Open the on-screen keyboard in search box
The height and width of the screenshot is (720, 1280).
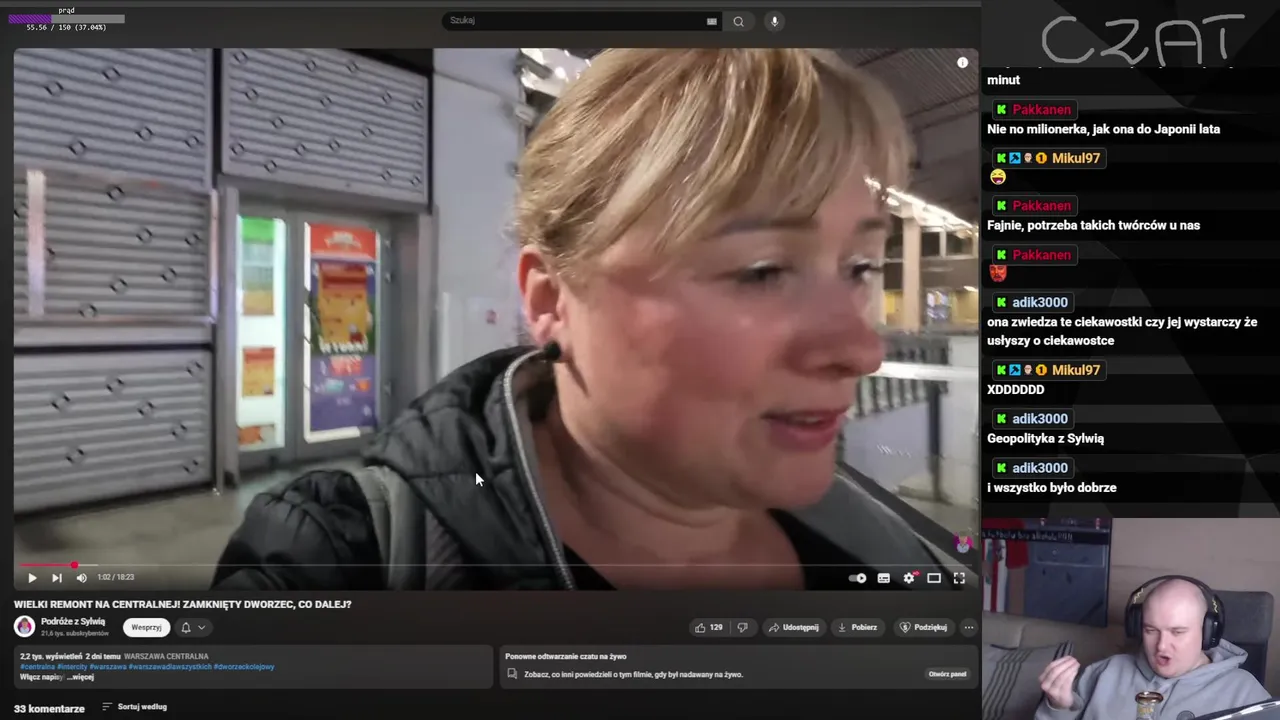[x=712, y=21]
